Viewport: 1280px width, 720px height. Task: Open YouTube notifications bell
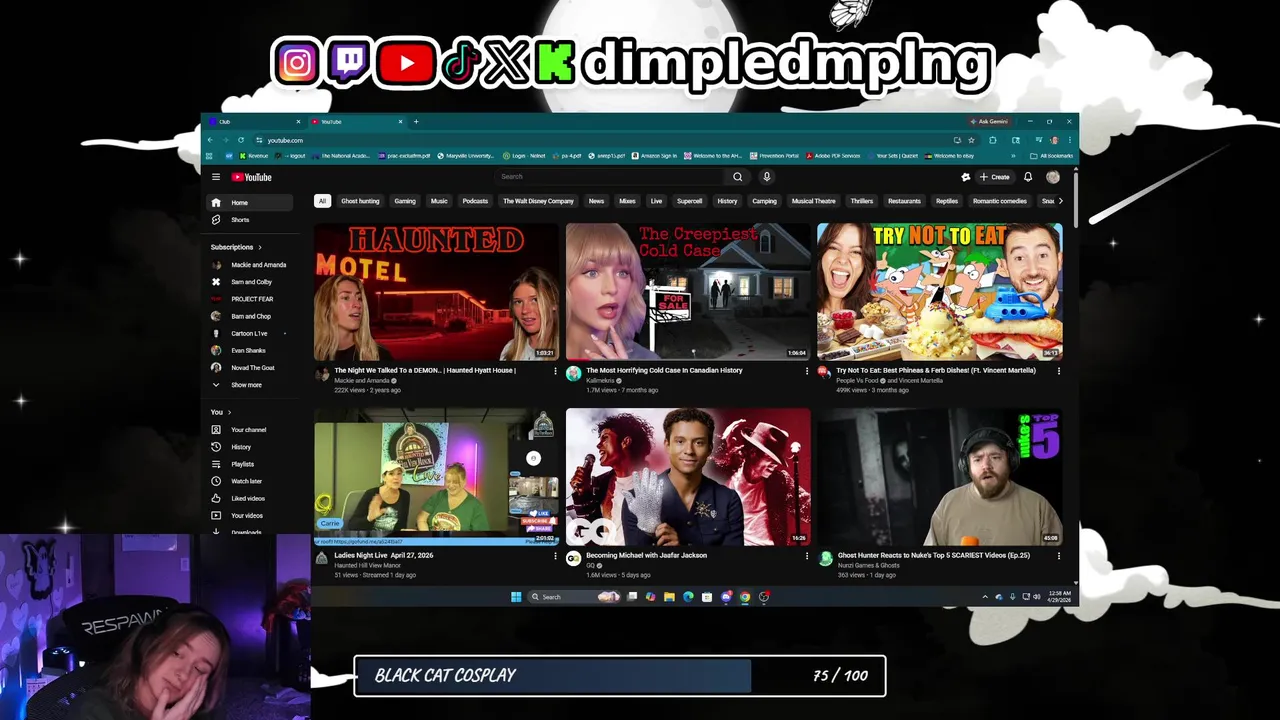point(1028,177)
